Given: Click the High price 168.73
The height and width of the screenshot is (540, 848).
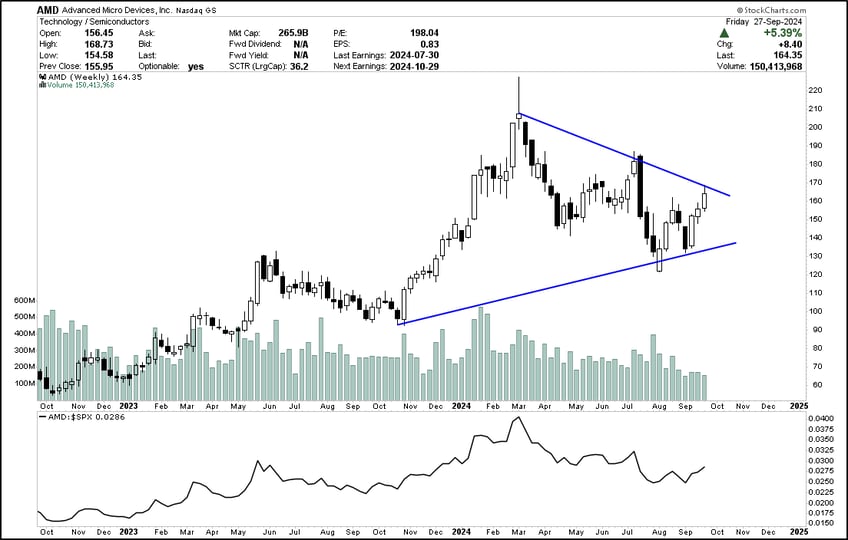Looking at the screenshot, I should 98,44.
